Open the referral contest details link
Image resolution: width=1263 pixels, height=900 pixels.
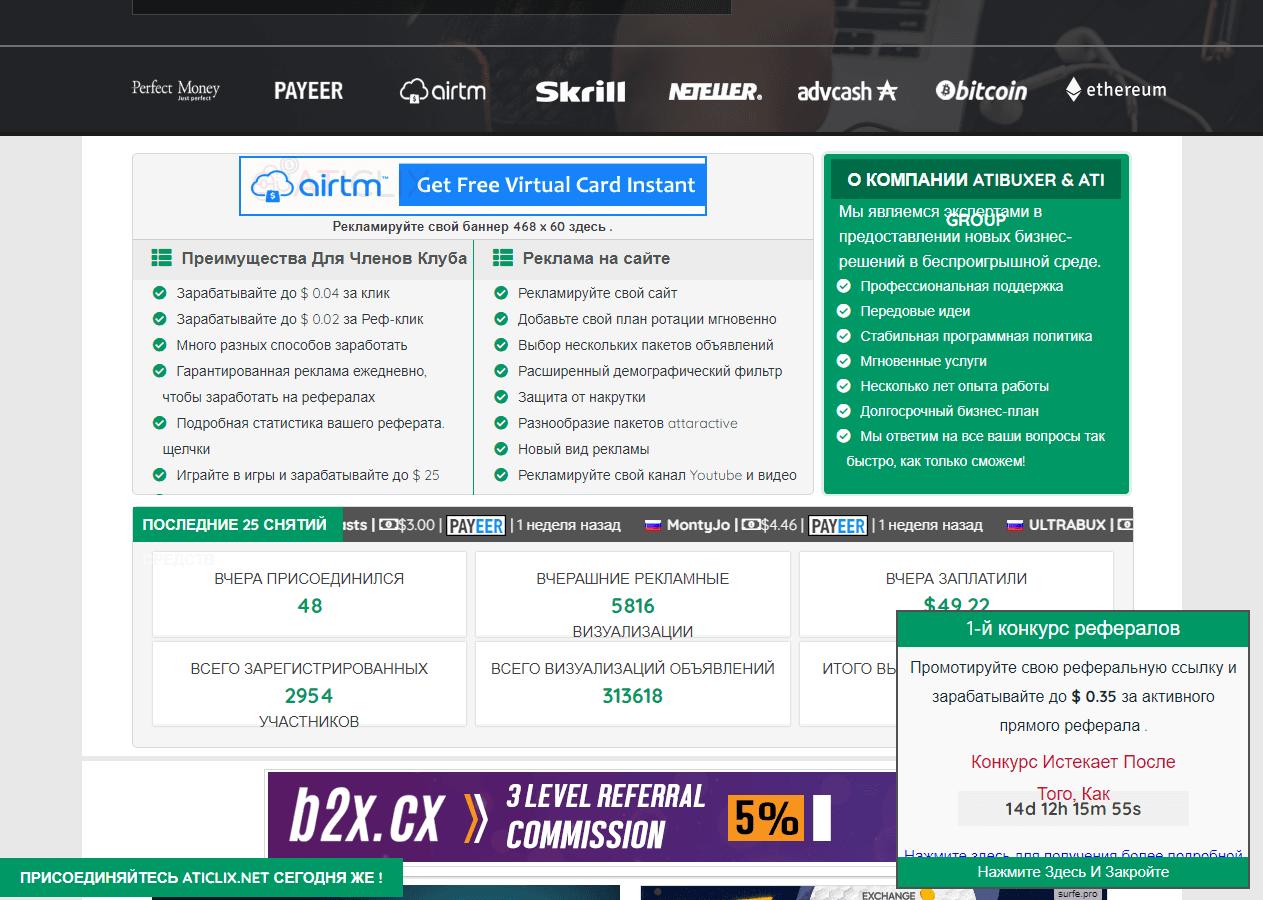coord(1072,855)
